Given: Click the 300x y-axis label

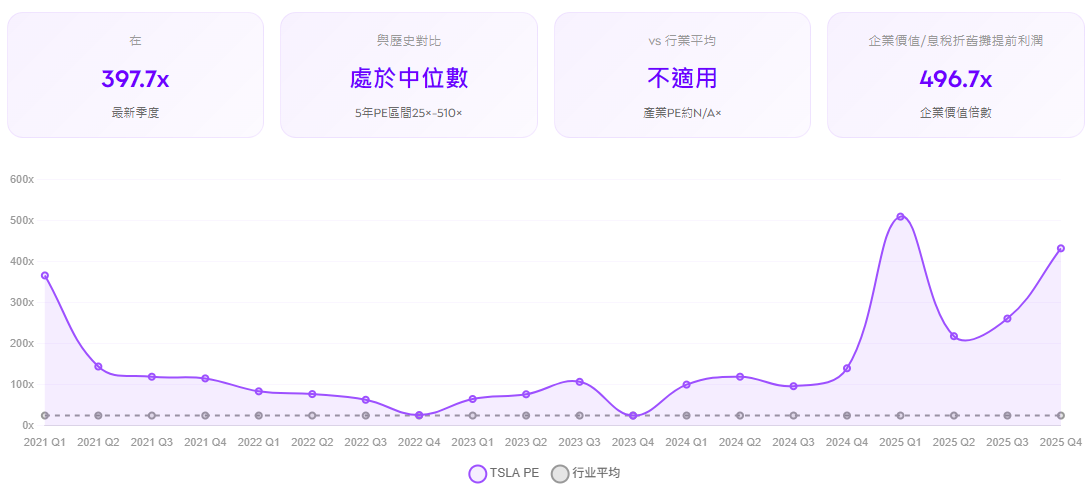Looking at the screenshot, I should click(x=22, y=302).
